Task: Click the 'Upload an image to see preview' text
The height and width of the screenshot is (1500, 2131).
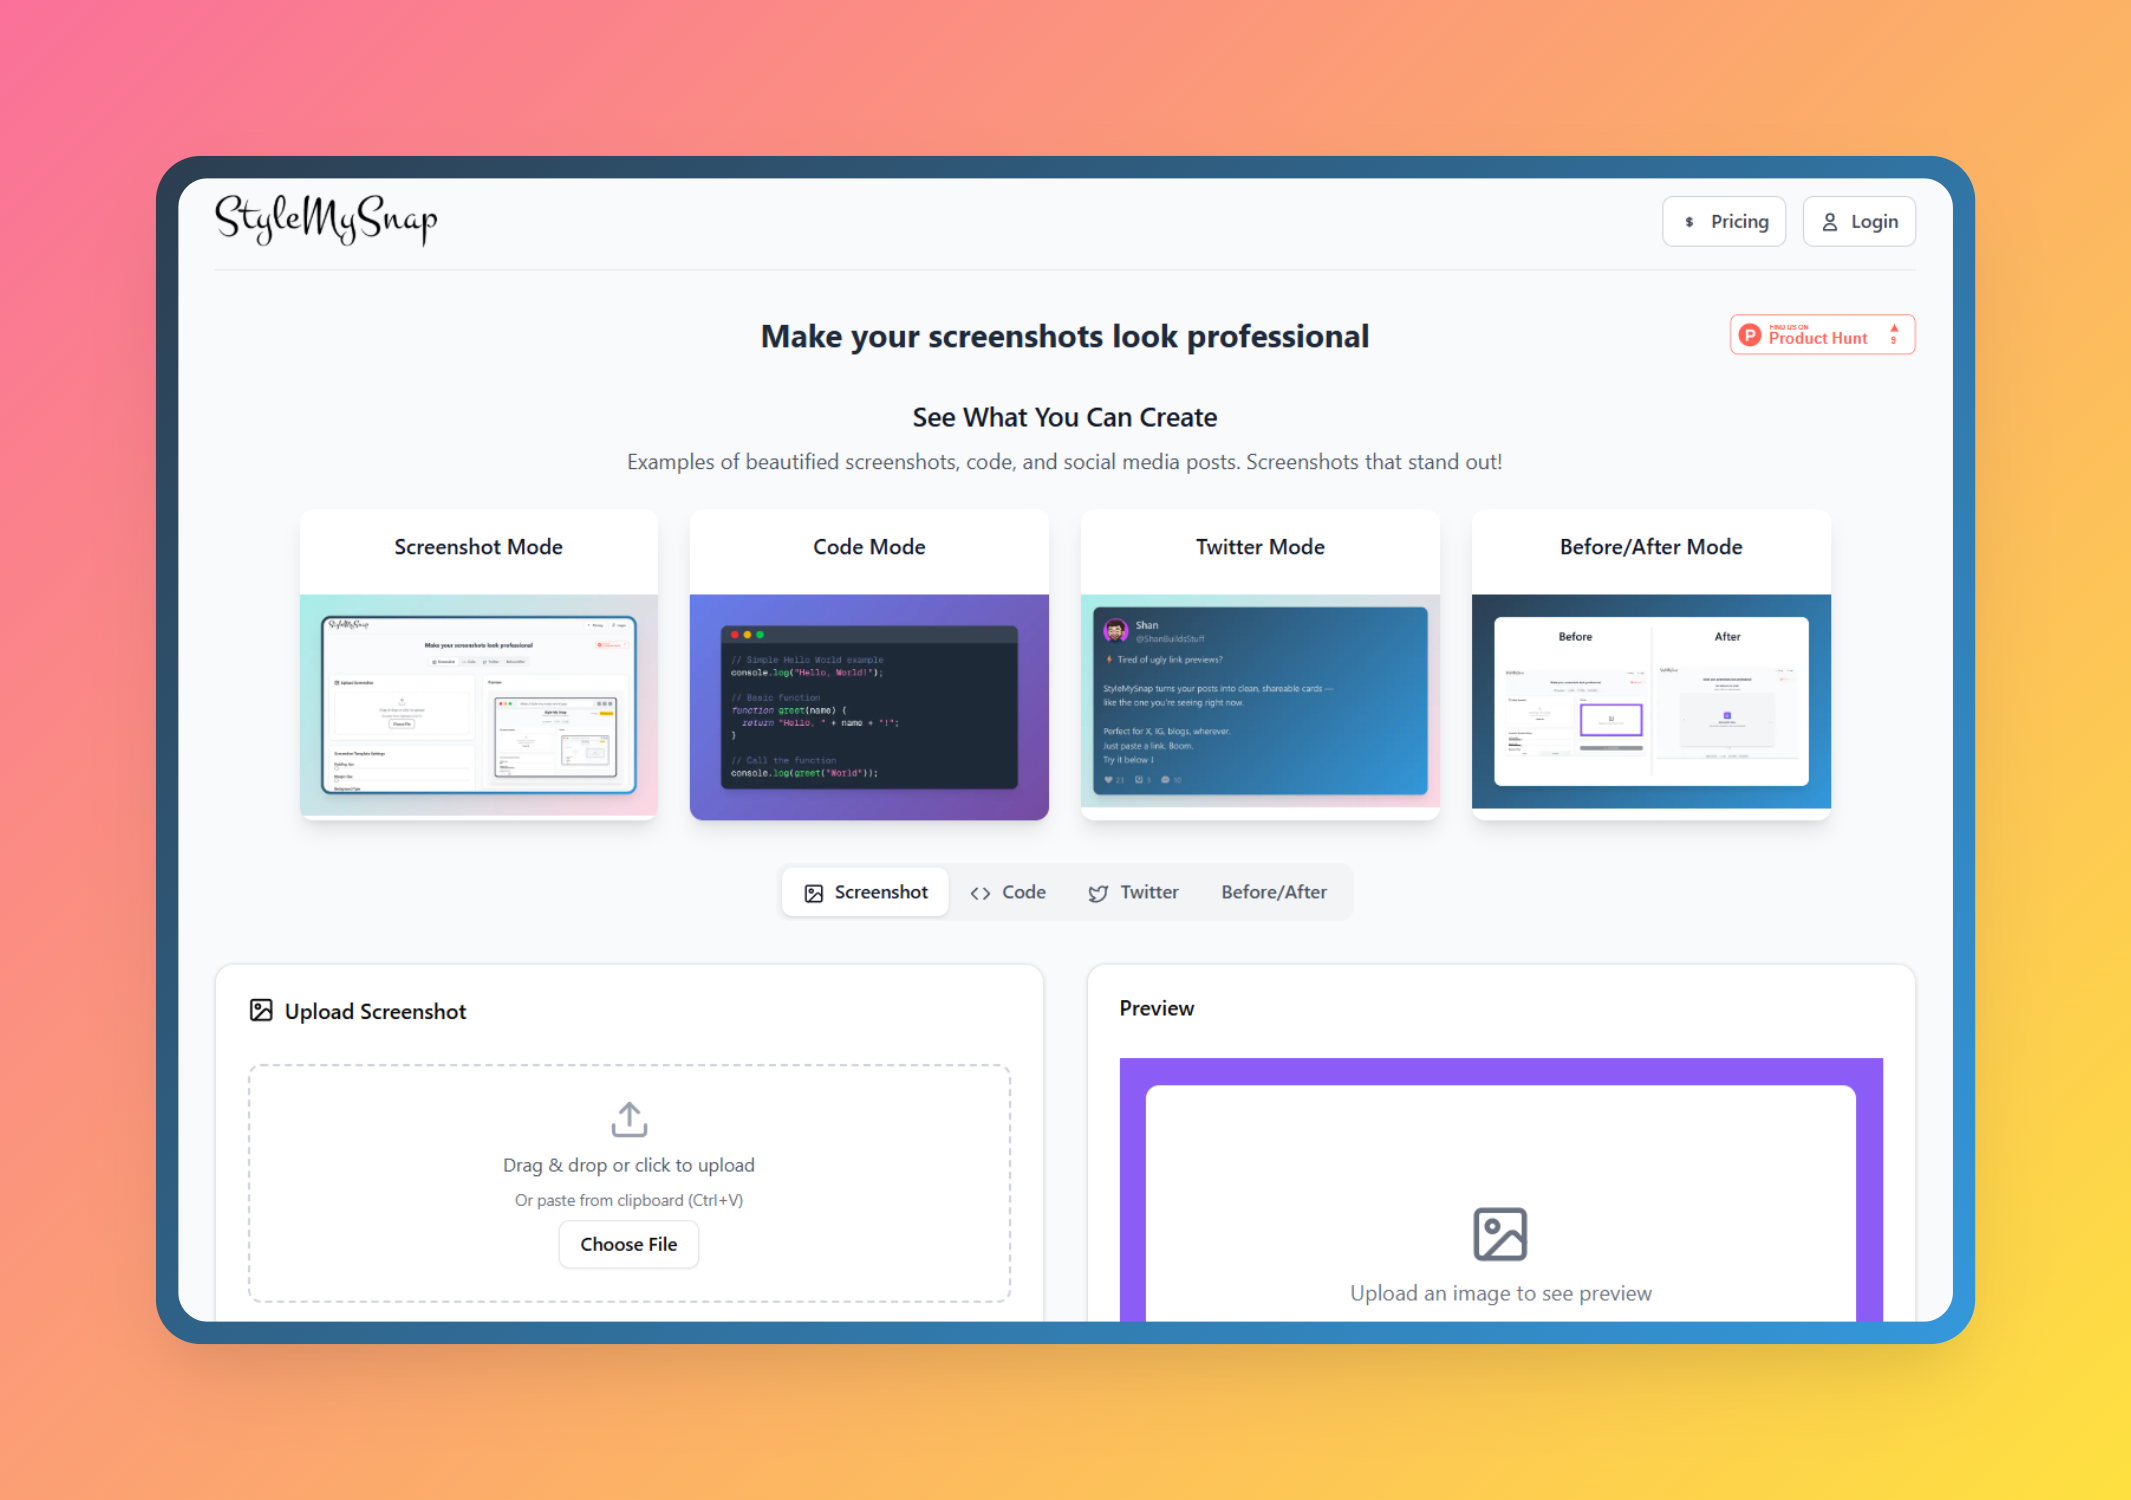Action: [x=1501, y=1293]
